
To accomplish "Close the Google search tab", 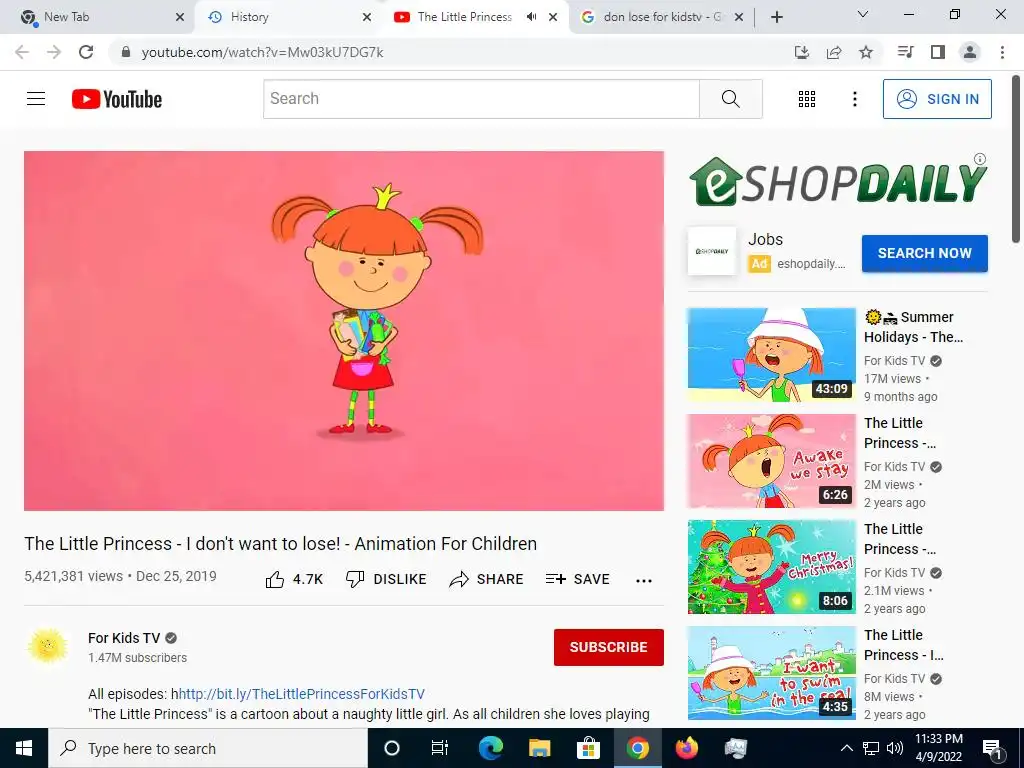I will 739,17.
